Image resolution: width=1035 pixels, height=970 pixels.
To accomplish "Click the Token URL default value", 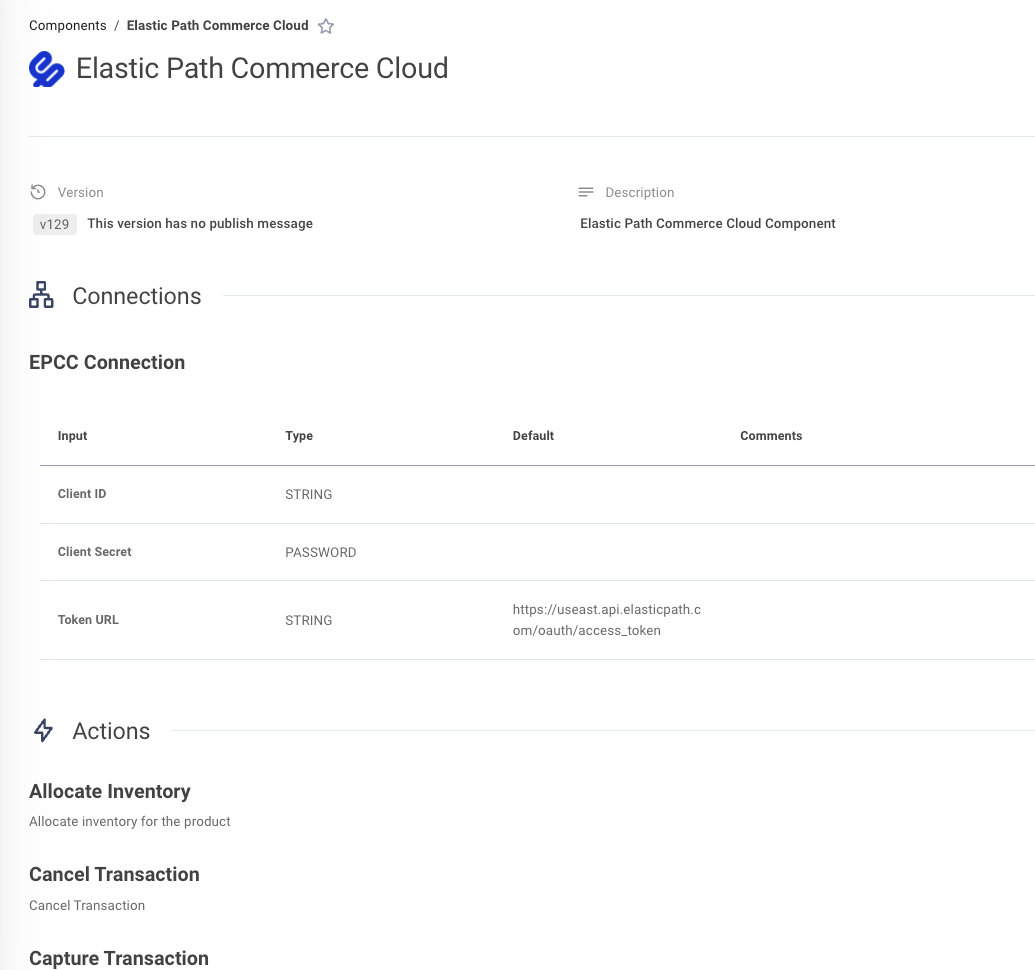I will [x=607, y=620].
